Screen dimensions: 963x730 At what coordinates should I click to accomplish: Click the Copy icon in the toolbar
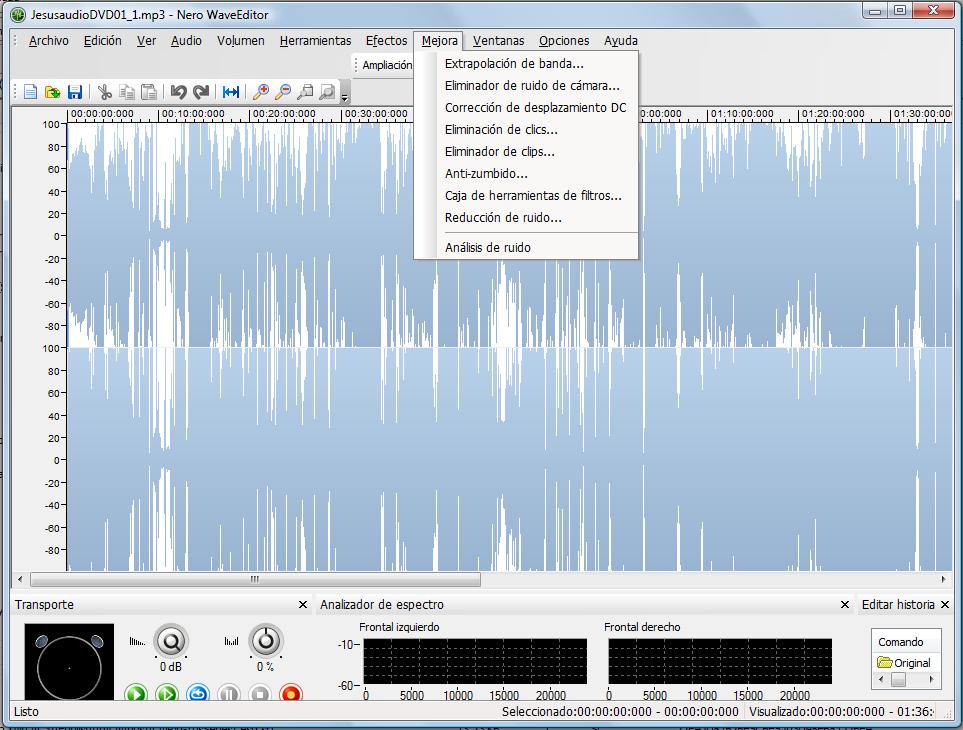click(127, 92)
